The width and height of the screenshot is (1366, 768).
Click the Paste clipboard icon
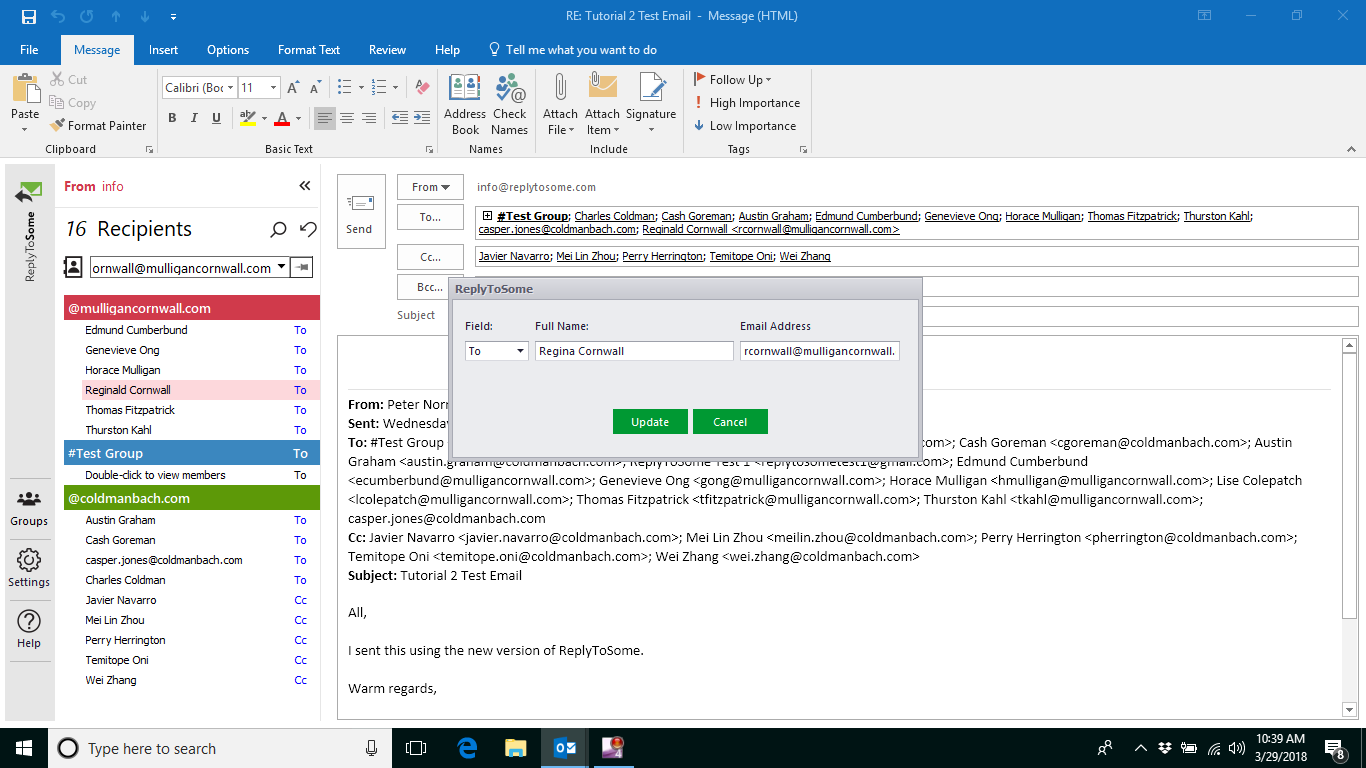(x=25, y=89)
